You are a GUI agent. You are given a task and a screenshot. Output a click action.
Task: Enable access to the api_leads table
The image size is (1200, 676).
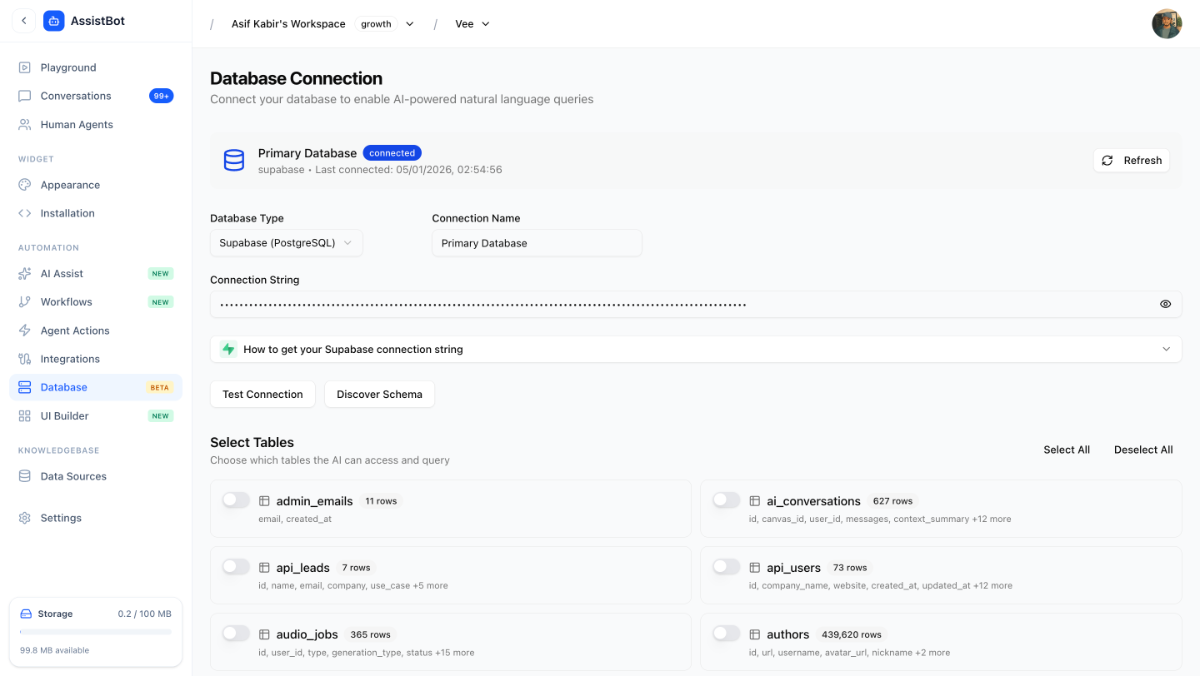point(236,567)
